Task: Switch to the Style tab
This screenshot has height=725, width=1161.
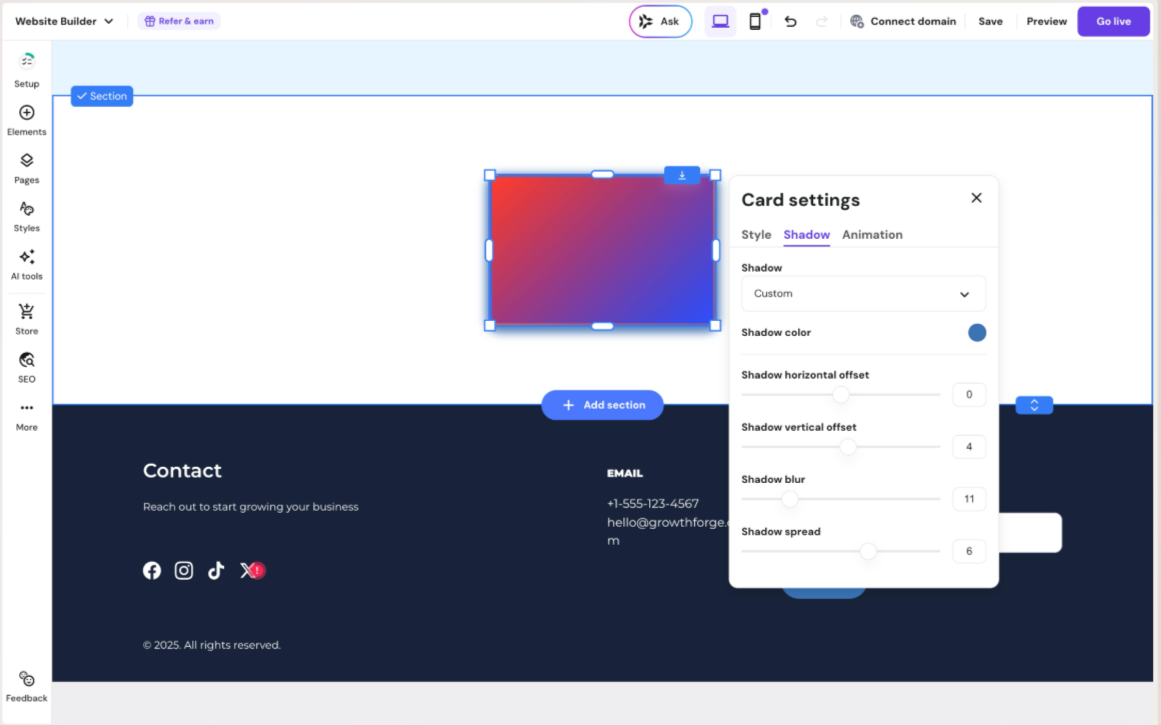Action: click(x=756, y=235)
